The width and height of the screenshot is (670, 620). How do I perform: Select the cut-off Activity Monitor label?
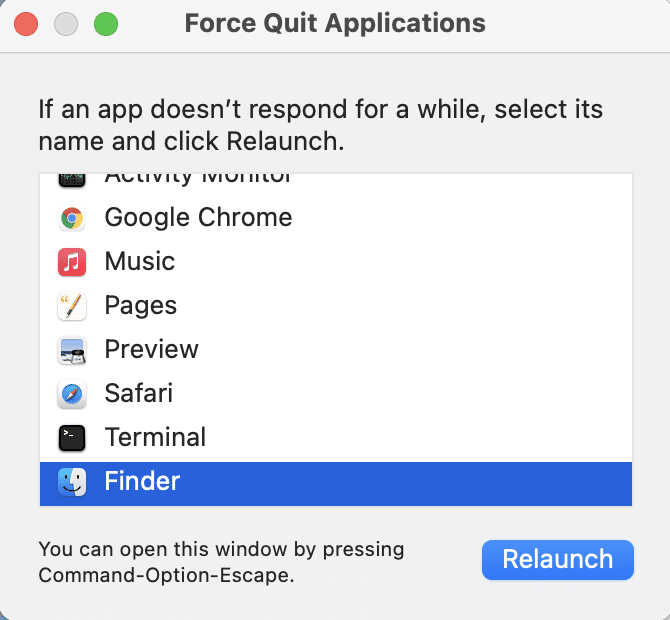(198, 180)
